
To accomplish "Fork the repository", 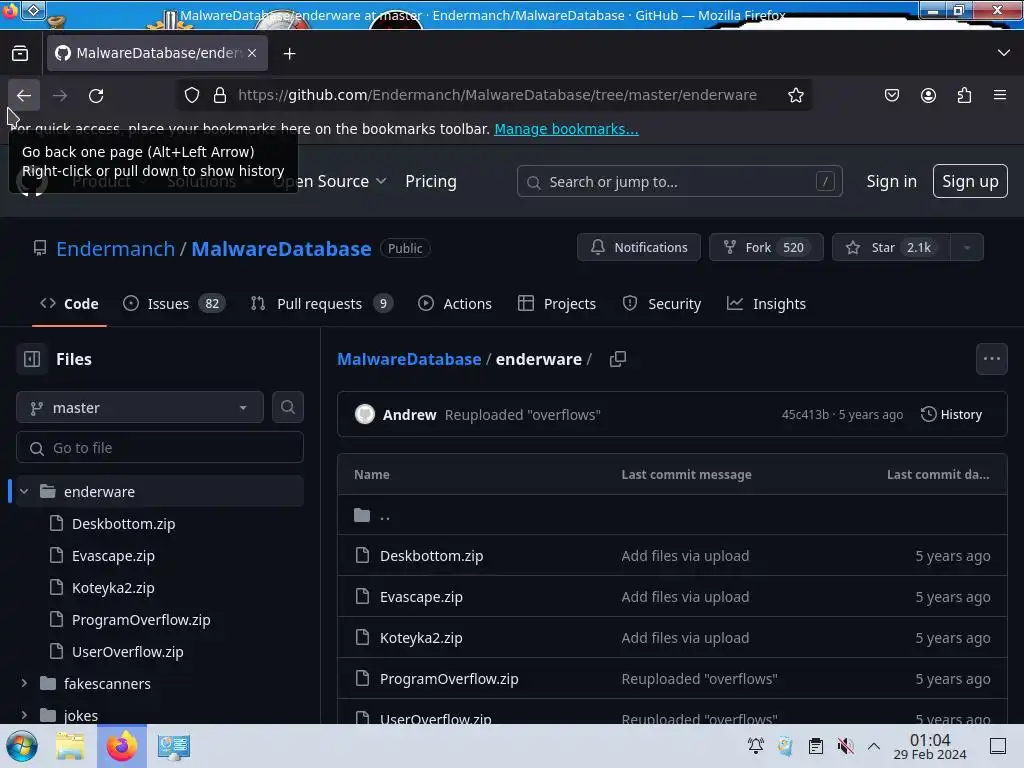I will (x=766, y=248).
